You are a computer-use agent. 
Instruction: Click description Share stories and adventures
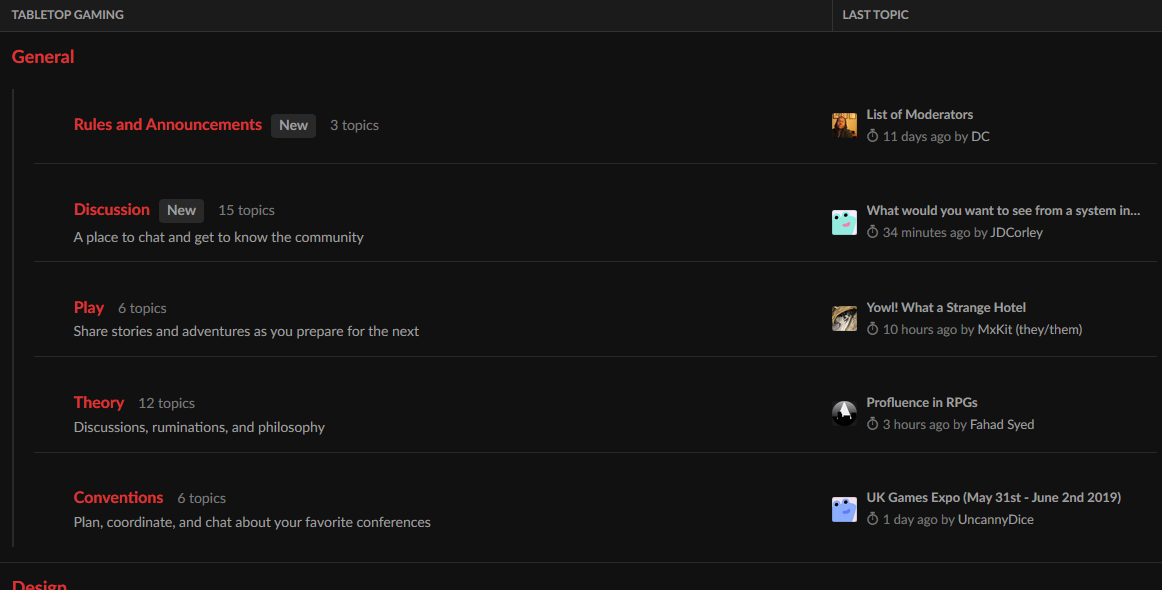[x=246, y=331]
